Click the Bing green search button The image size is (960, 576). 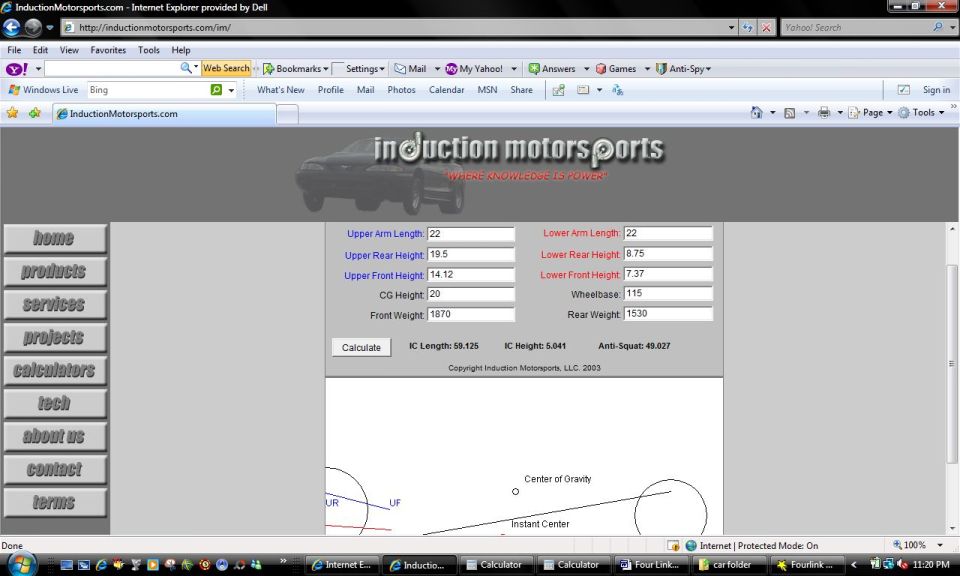pyautogui.click(x=216, y=90)
